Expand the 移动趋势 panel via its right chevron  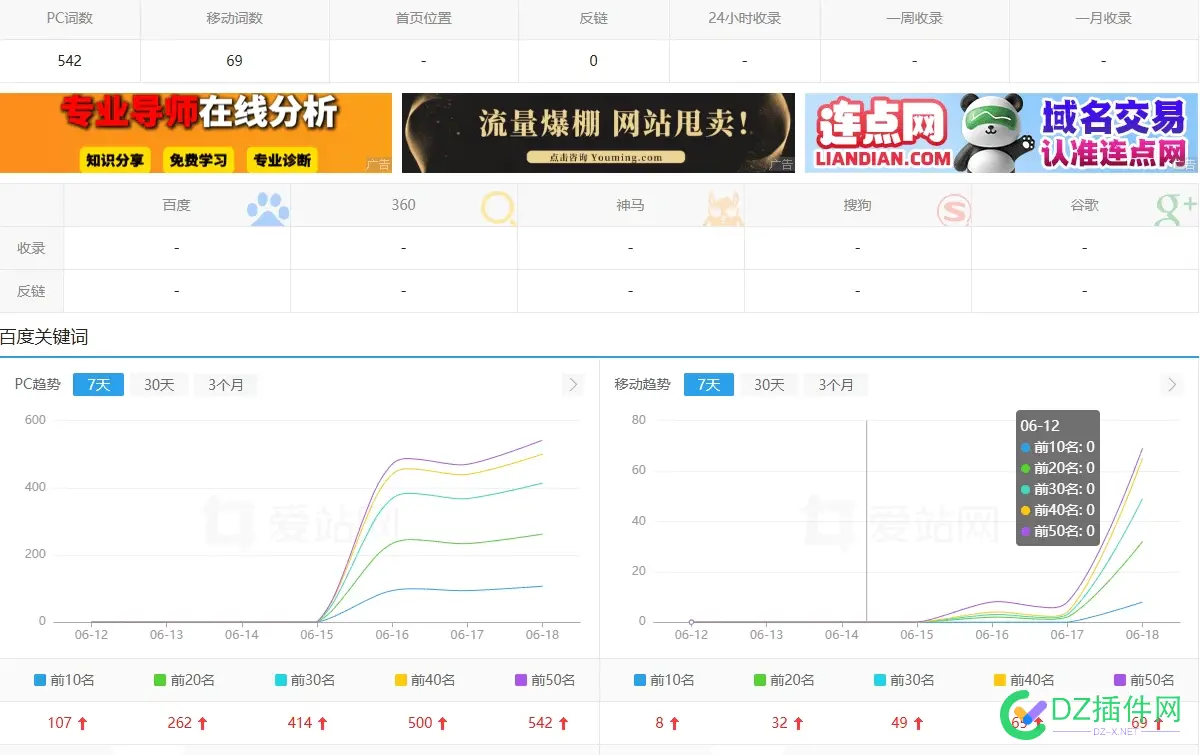coord(1171,384)
